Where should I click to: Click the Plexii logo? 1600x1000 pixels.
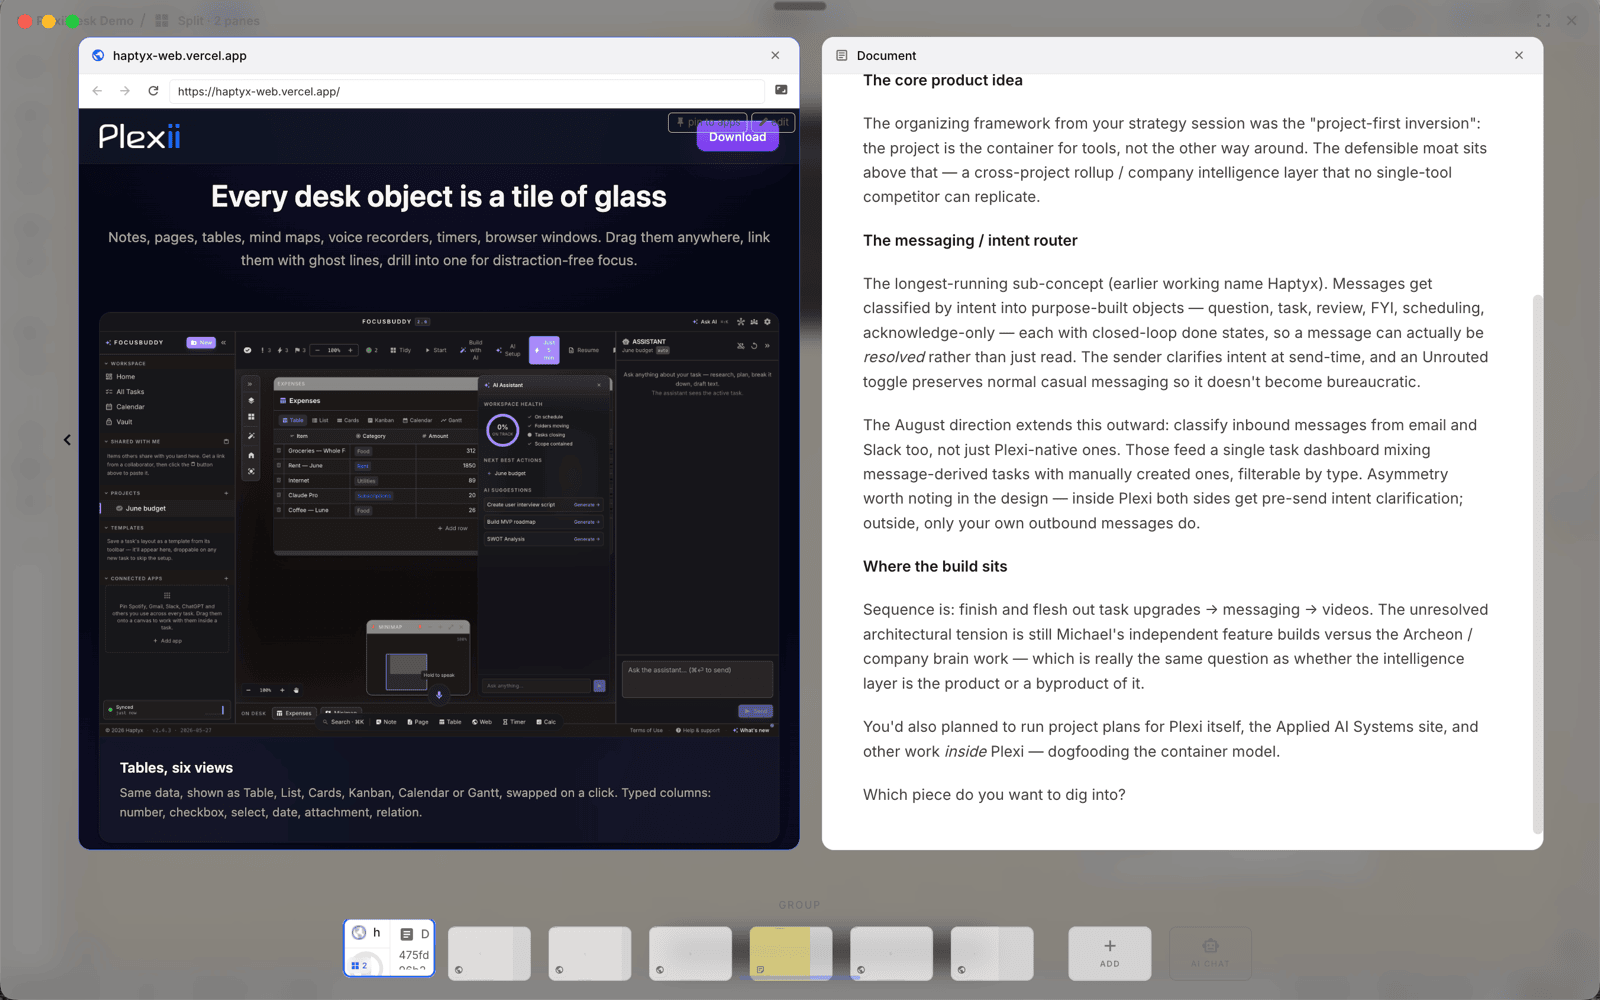139,136
